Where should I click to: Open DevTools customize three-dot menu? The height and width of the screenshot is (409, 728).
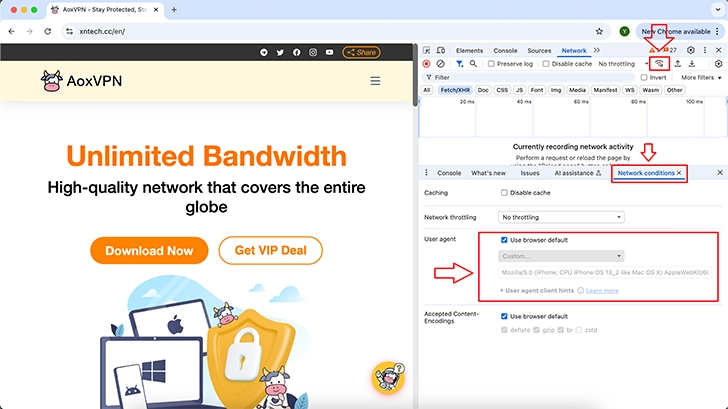coord(705,50)
